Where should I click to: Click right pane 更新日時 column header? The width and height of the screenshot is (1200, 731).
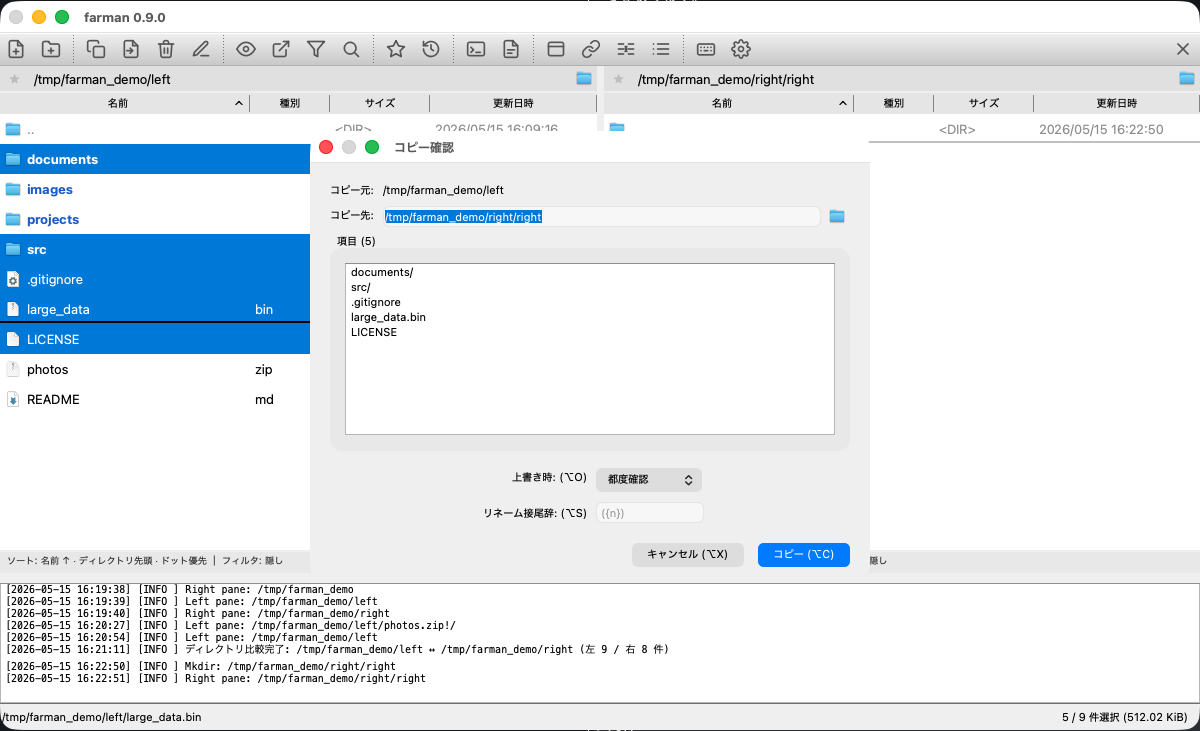click(1116, 103)
